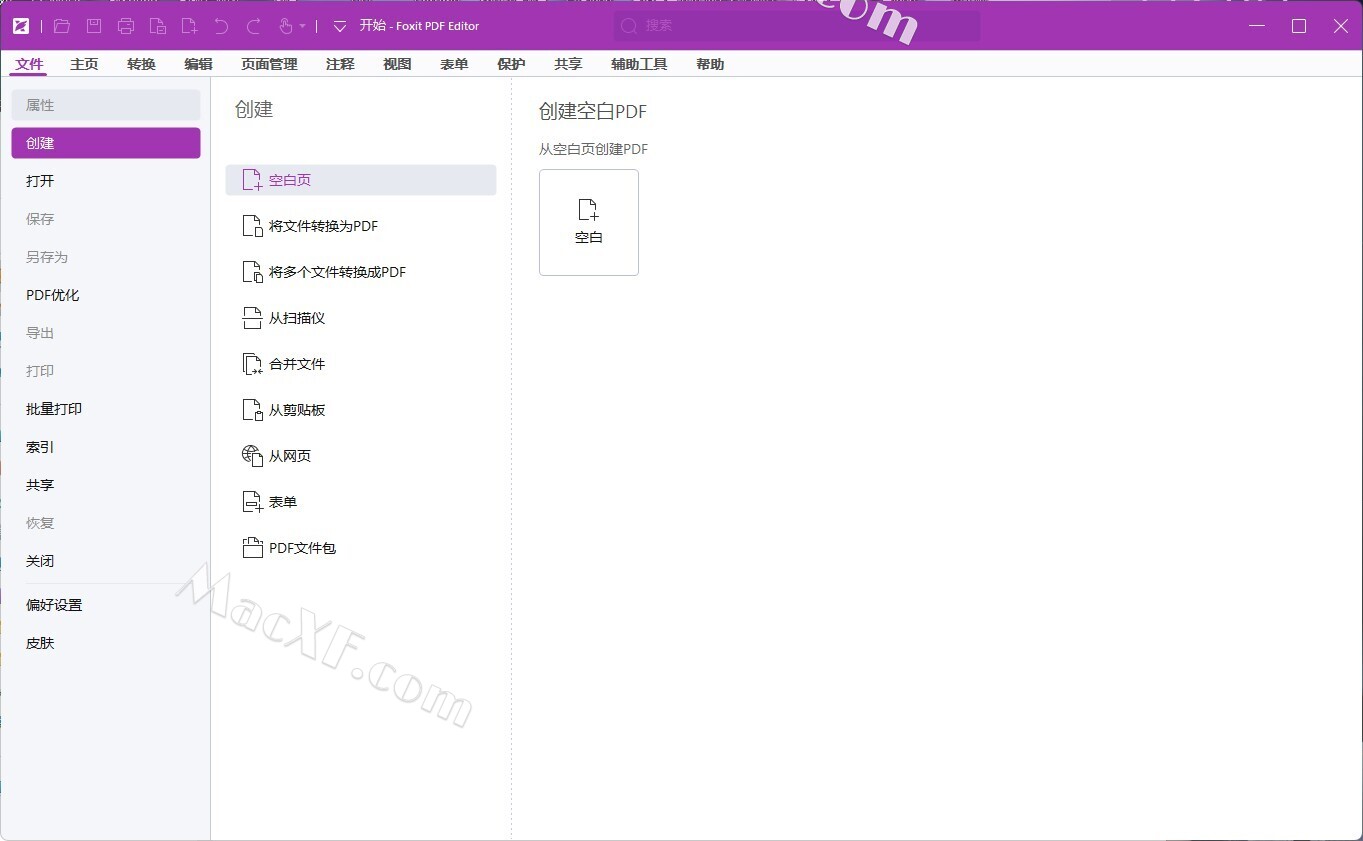Click the 表单 form icon

(x=252, y=502)
